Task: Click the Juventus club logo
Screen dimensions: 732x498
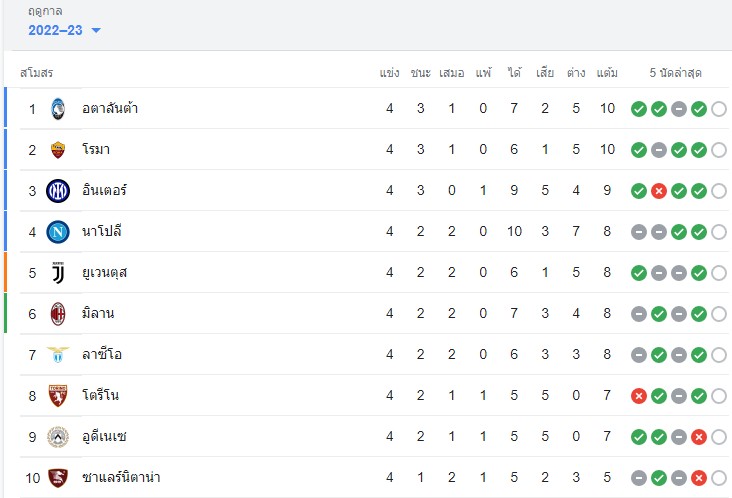Action: coord(58,273)
